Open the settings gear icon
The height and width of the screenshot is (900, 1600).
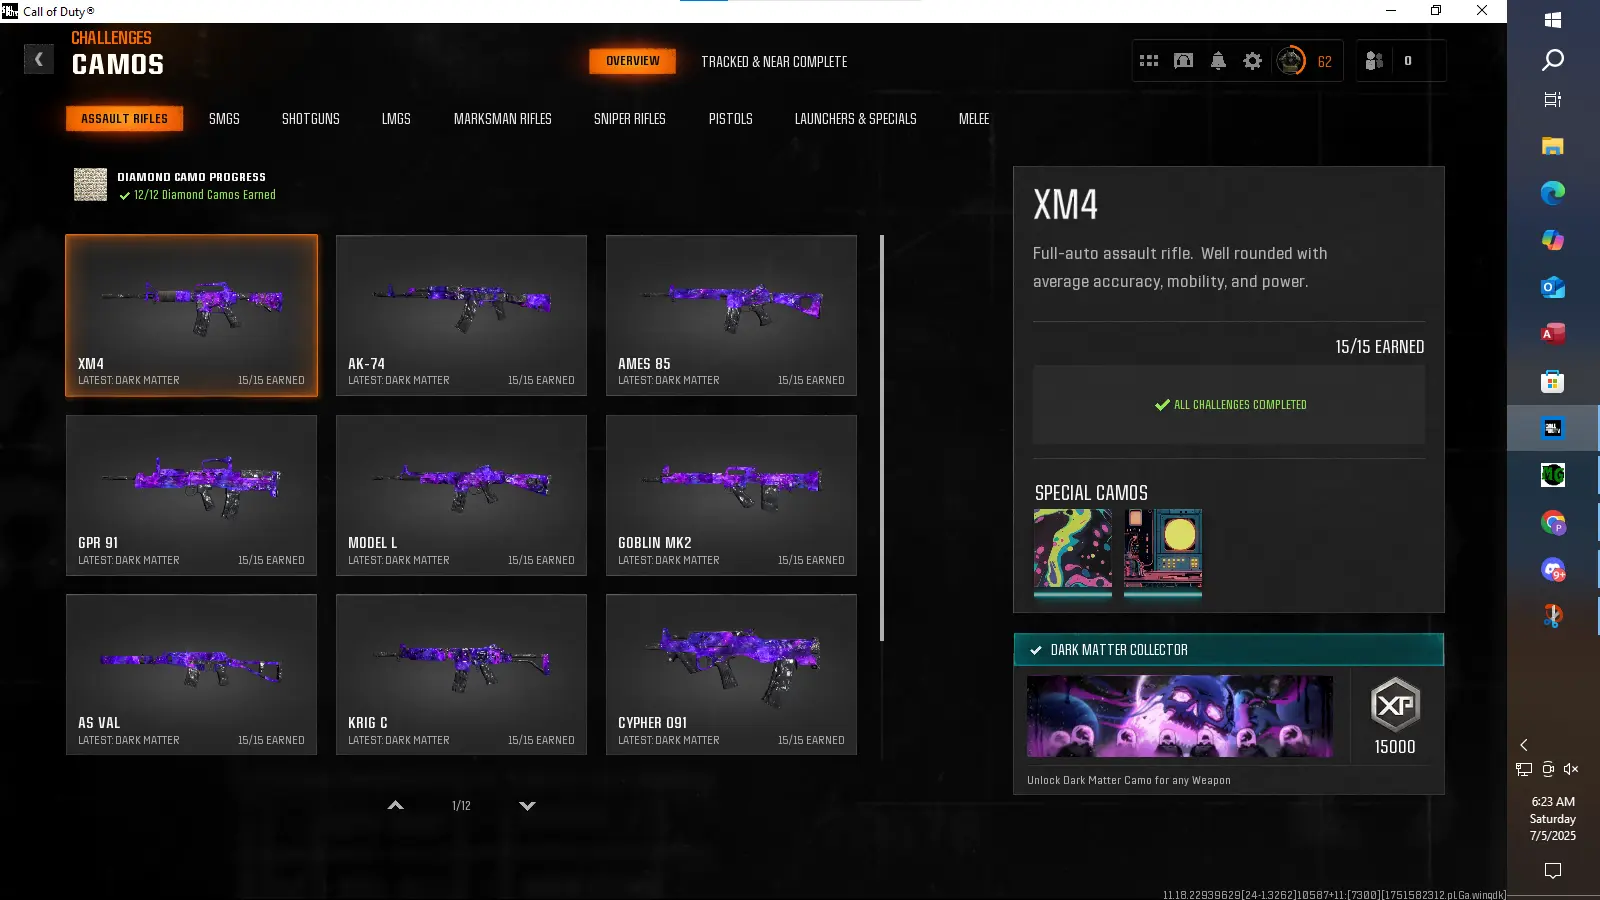(1252, 61)
